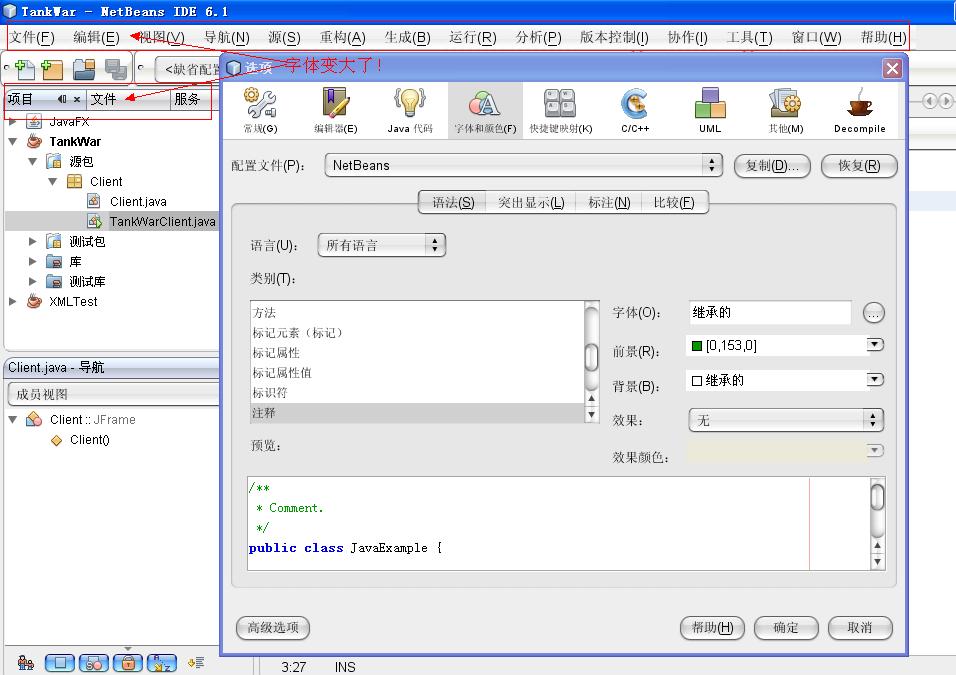The height and width of the screenshot is (675, 956).
Task: Confirm with the 确定 OK button
Action: coord(786,627)
